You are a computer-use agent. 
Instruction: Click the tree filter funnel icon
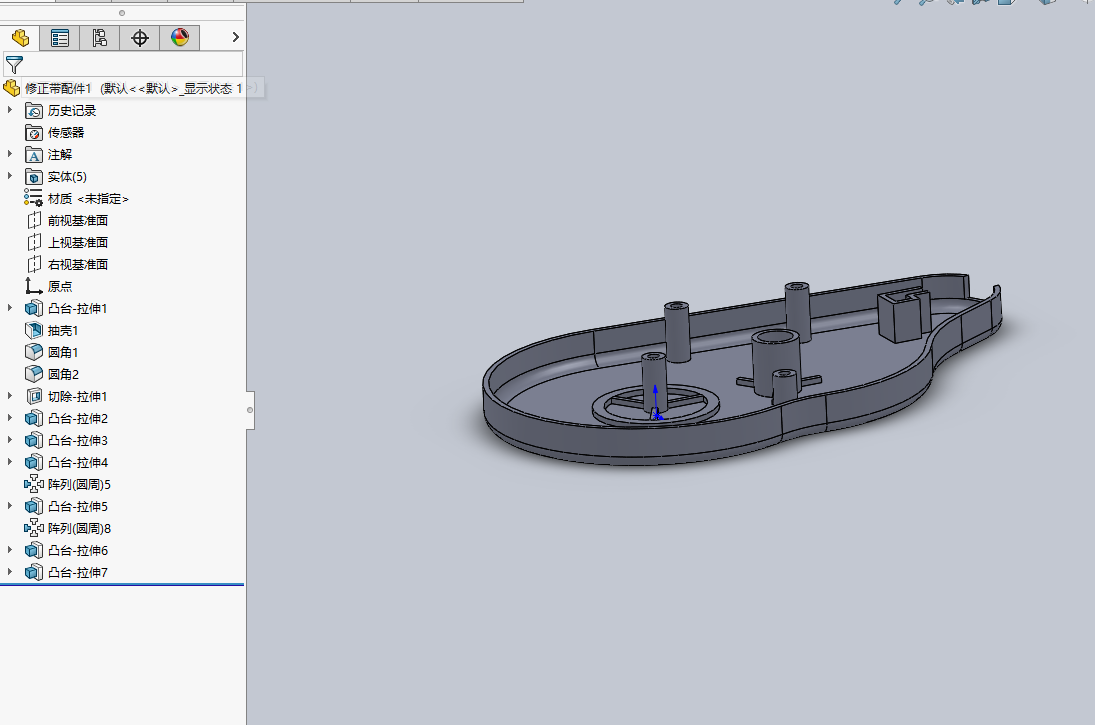[x=14, y=64]
